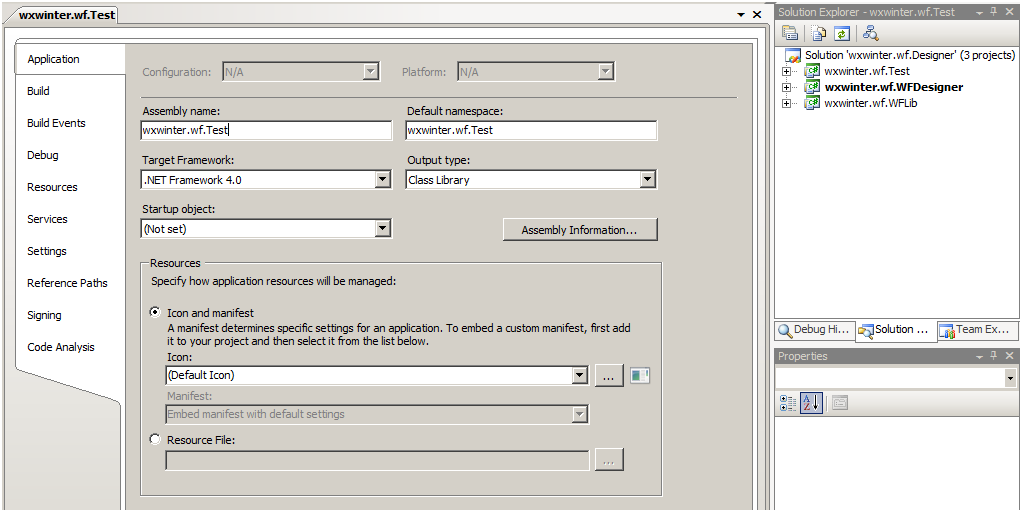1024x512 pixels.
Task: Select wxwinter.wf.WFLib in Solution Explorer
Action: coord(871,103)
